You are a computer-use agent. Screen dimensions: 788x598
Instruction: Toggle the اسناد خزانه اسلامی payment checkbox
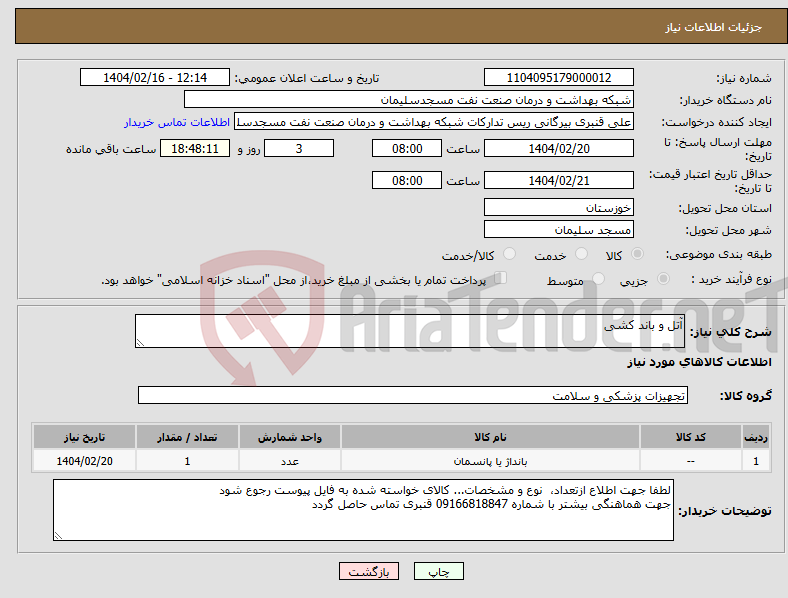click(x=501, y=278)
